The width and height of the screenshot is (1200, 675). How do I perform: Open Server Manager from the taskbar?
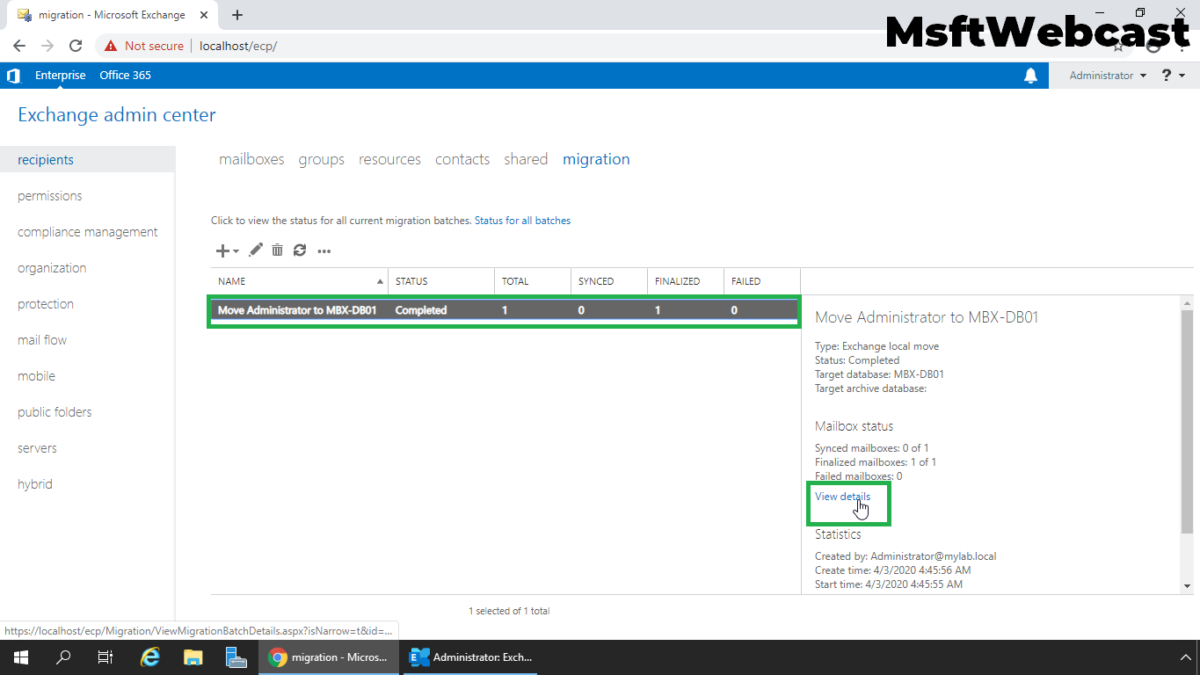click(x=236, y=657)
